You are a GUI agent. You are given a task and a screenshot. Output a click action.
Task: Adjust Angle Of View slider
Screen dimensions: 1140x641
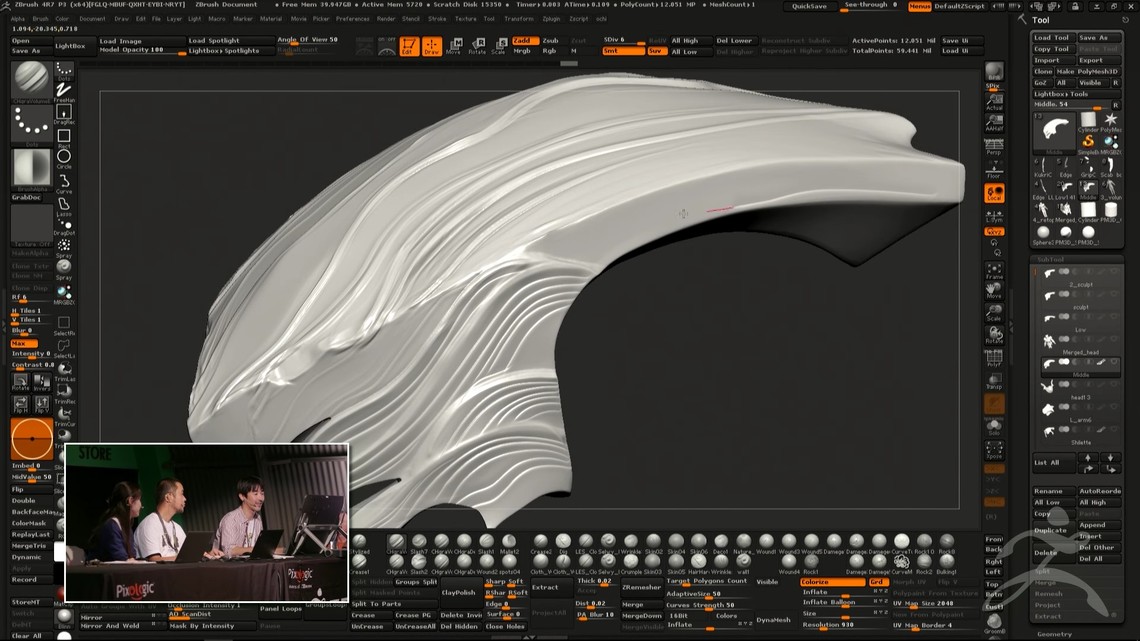[309, 41]
